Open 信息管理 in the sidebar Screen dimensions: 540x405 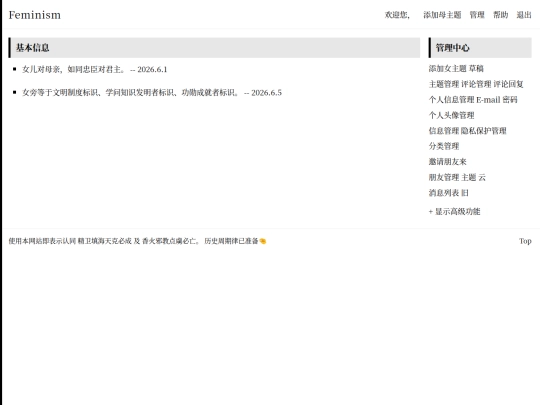click(444, 131)
